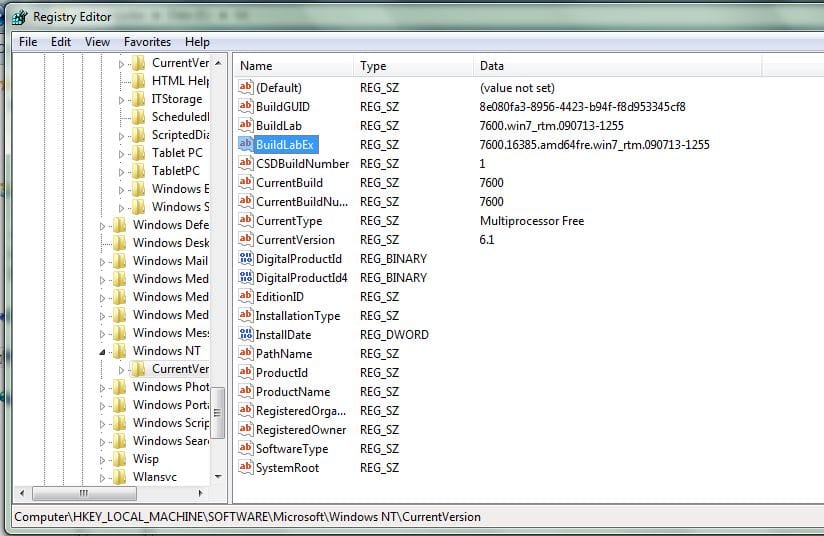Click the CSDBuildNumber value icon
The width and height of the screenshot is (824, 536).
click(x=245, y=163)
